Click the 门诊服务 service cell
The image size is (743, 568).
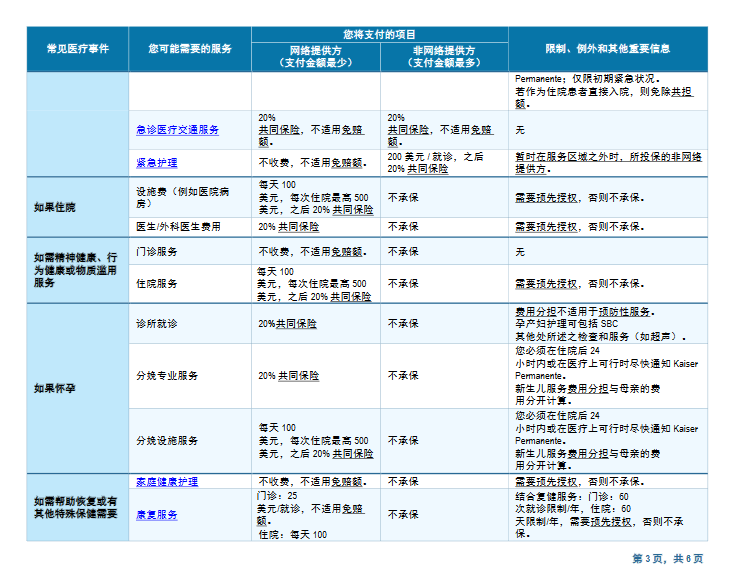point(157,251)
